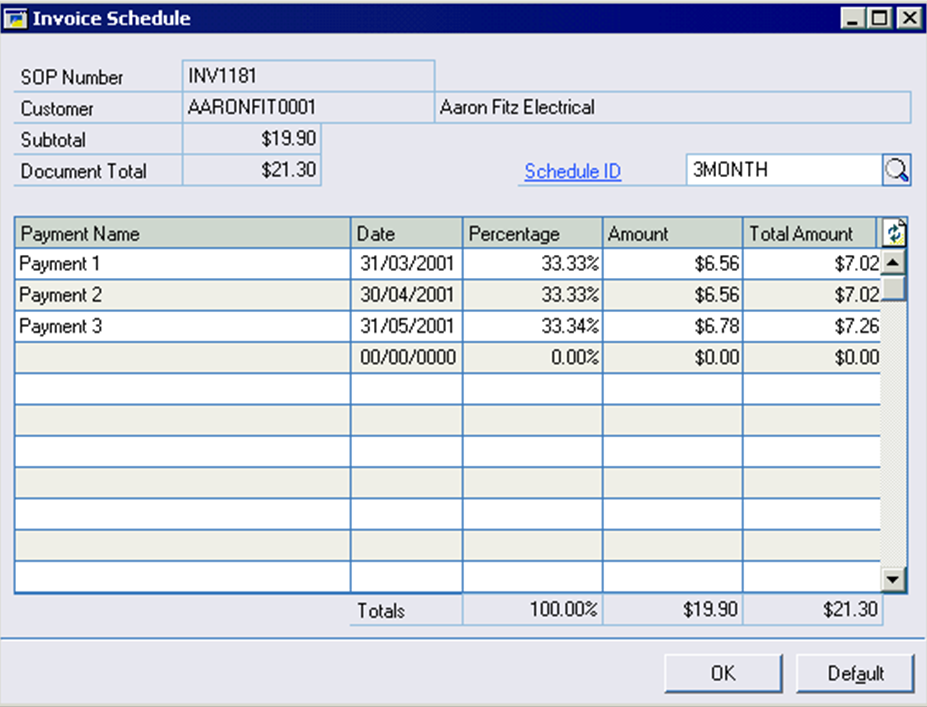Viewport: 927px width, 707px height.
Task: Open the Schedule ID link
Action: tap(572, 171)
